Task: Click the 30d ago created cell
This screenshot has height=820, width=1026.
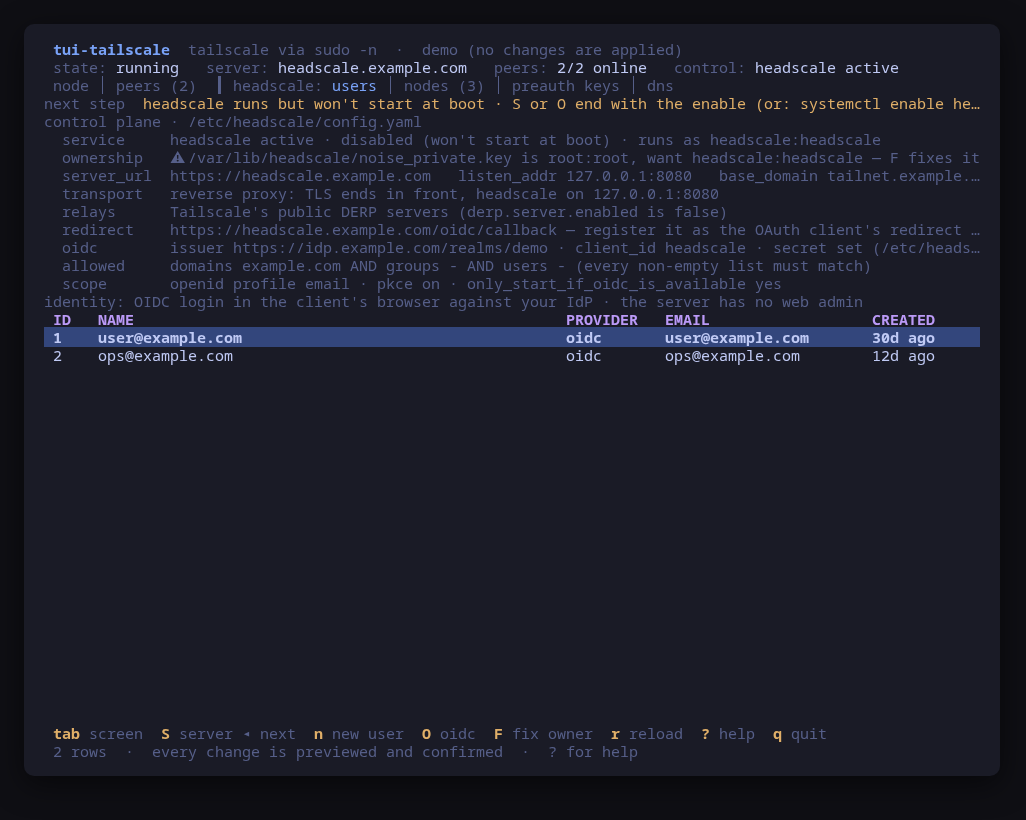Action: point(903,338)
